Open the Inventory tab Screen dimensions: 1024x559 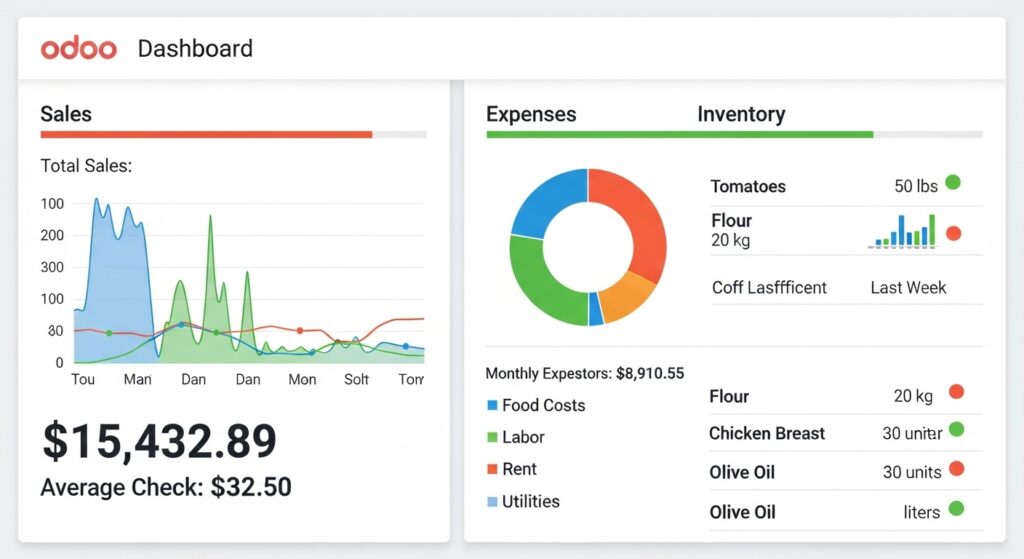click(x=741, y=114)
